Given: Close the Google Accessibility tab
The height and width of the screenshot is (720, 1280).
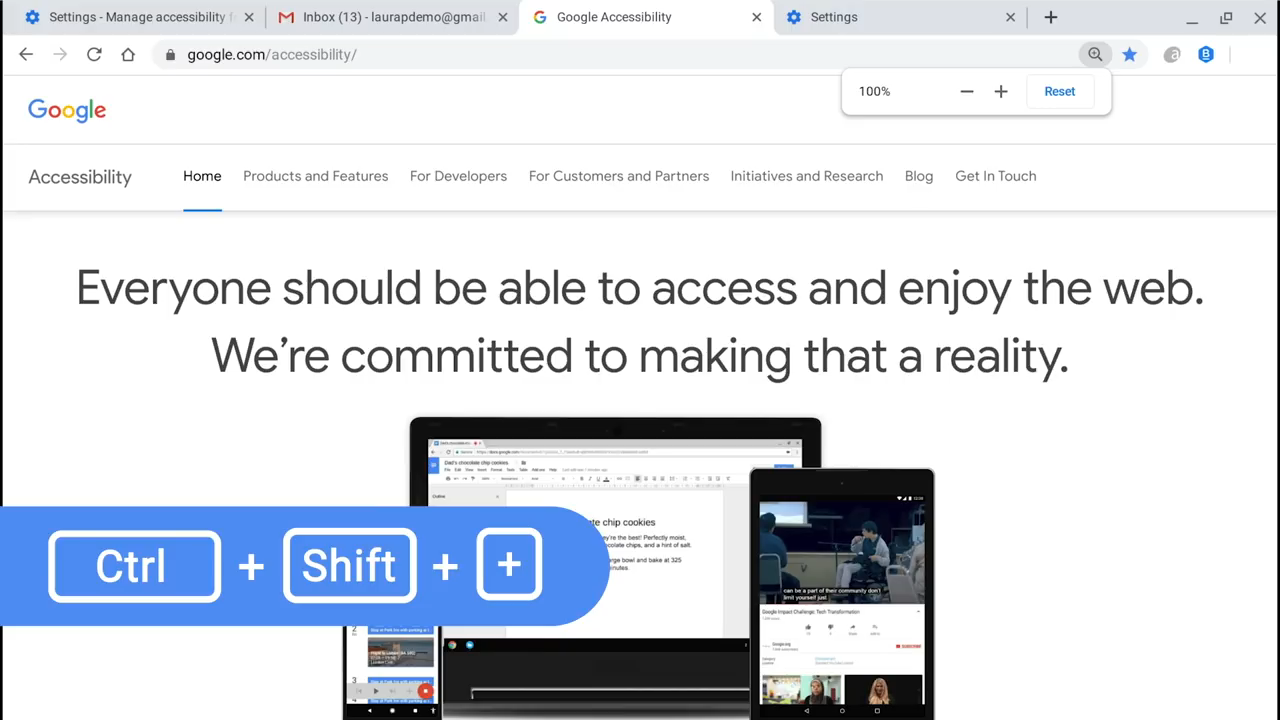Looking at the screenshot, I should (756, 17).
